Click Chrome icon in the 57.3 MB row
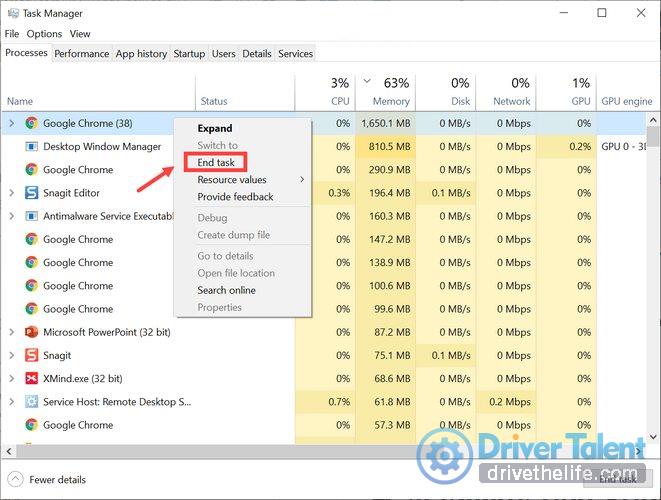Viewport: 661px width, 500px height. point(31,425)
